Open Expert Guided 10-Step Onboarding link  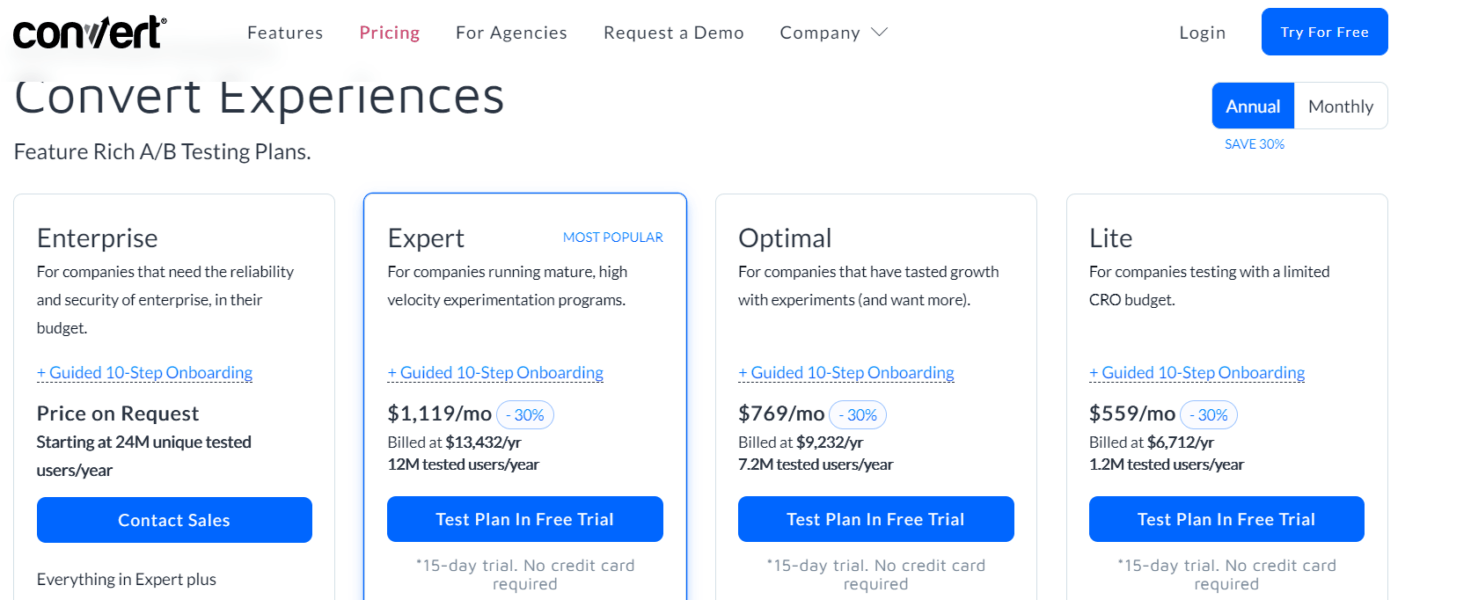495,372
